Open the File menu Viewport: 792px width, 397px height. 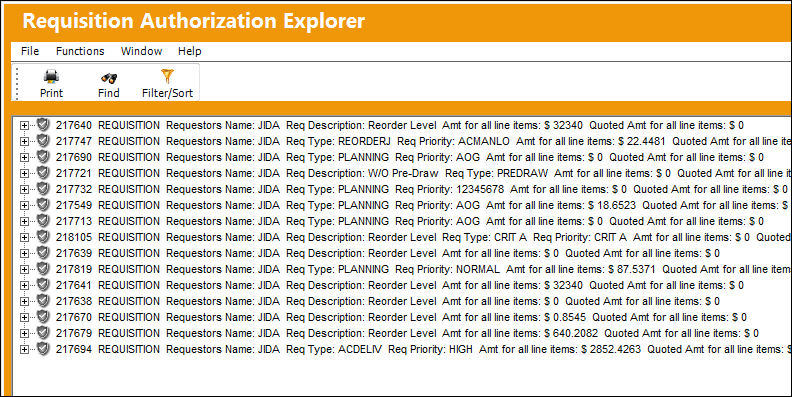(x=30, y=51)
